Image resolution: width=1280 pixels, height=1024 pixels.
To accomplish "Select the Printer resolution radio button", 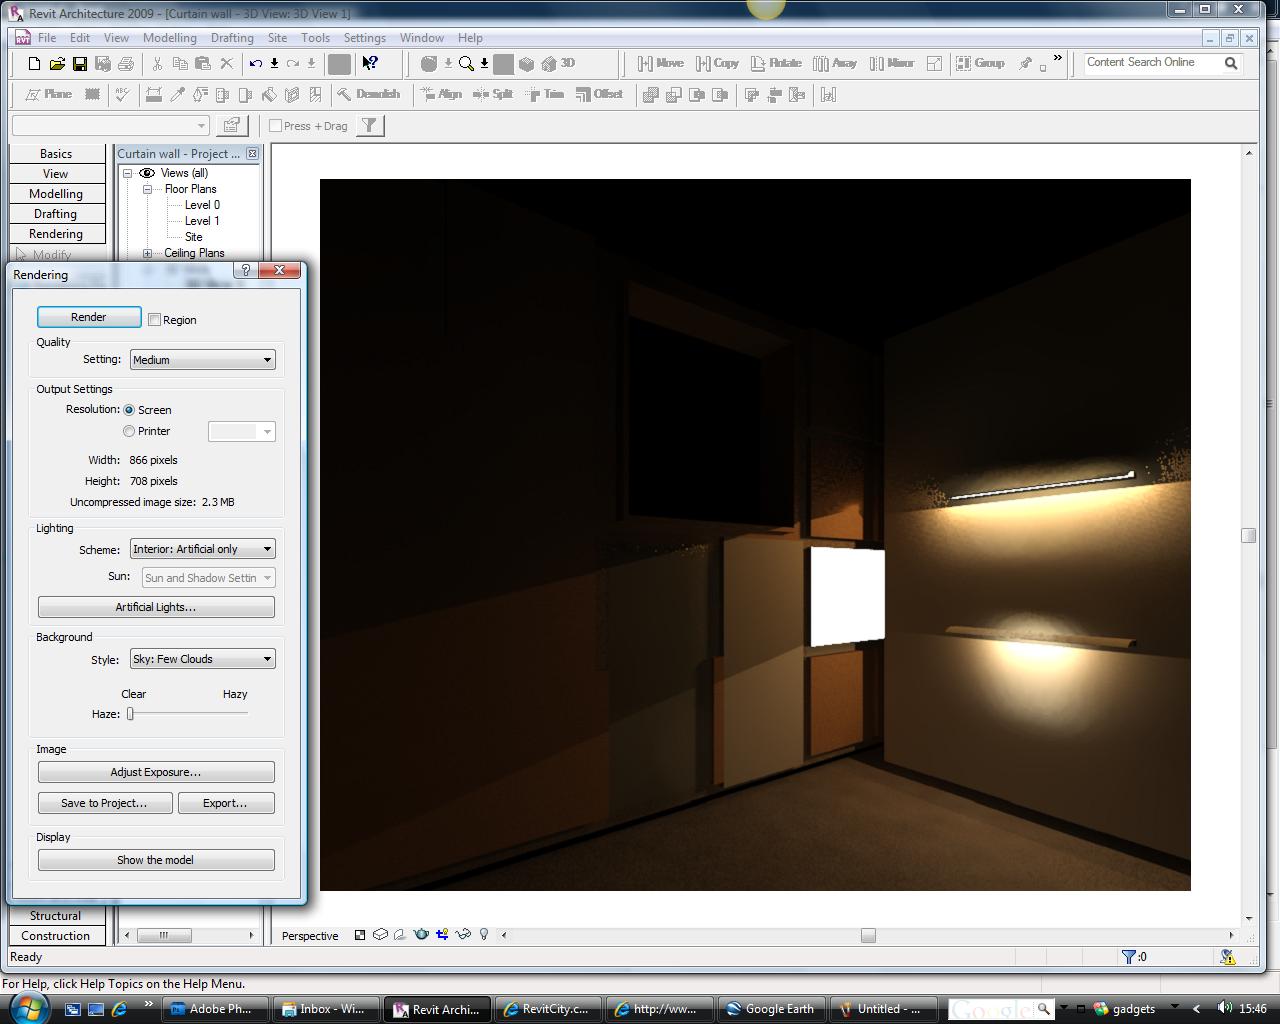I will tap(129, 431).
